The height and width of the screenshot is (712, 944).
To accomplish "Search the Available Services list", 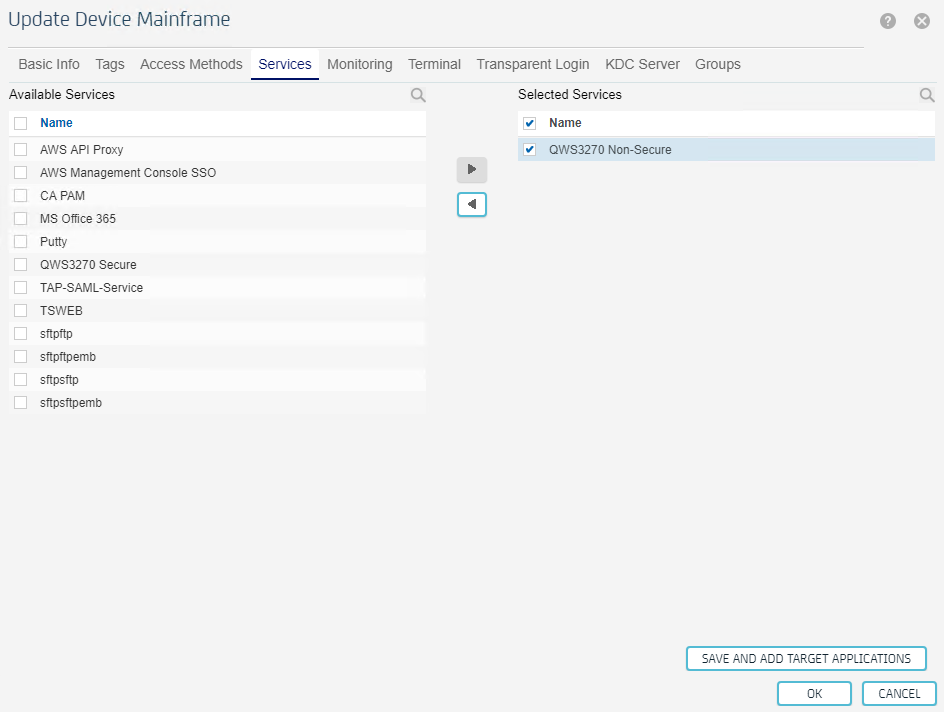I will click(418, 95).
